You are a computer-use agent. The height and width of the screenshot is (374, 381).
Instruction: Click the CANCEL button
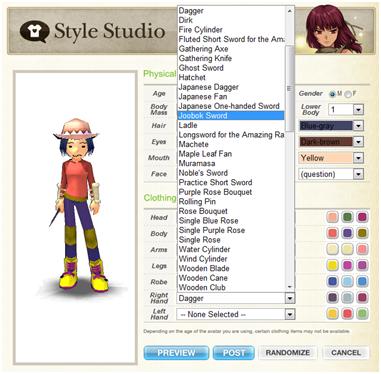pos(346,353)
